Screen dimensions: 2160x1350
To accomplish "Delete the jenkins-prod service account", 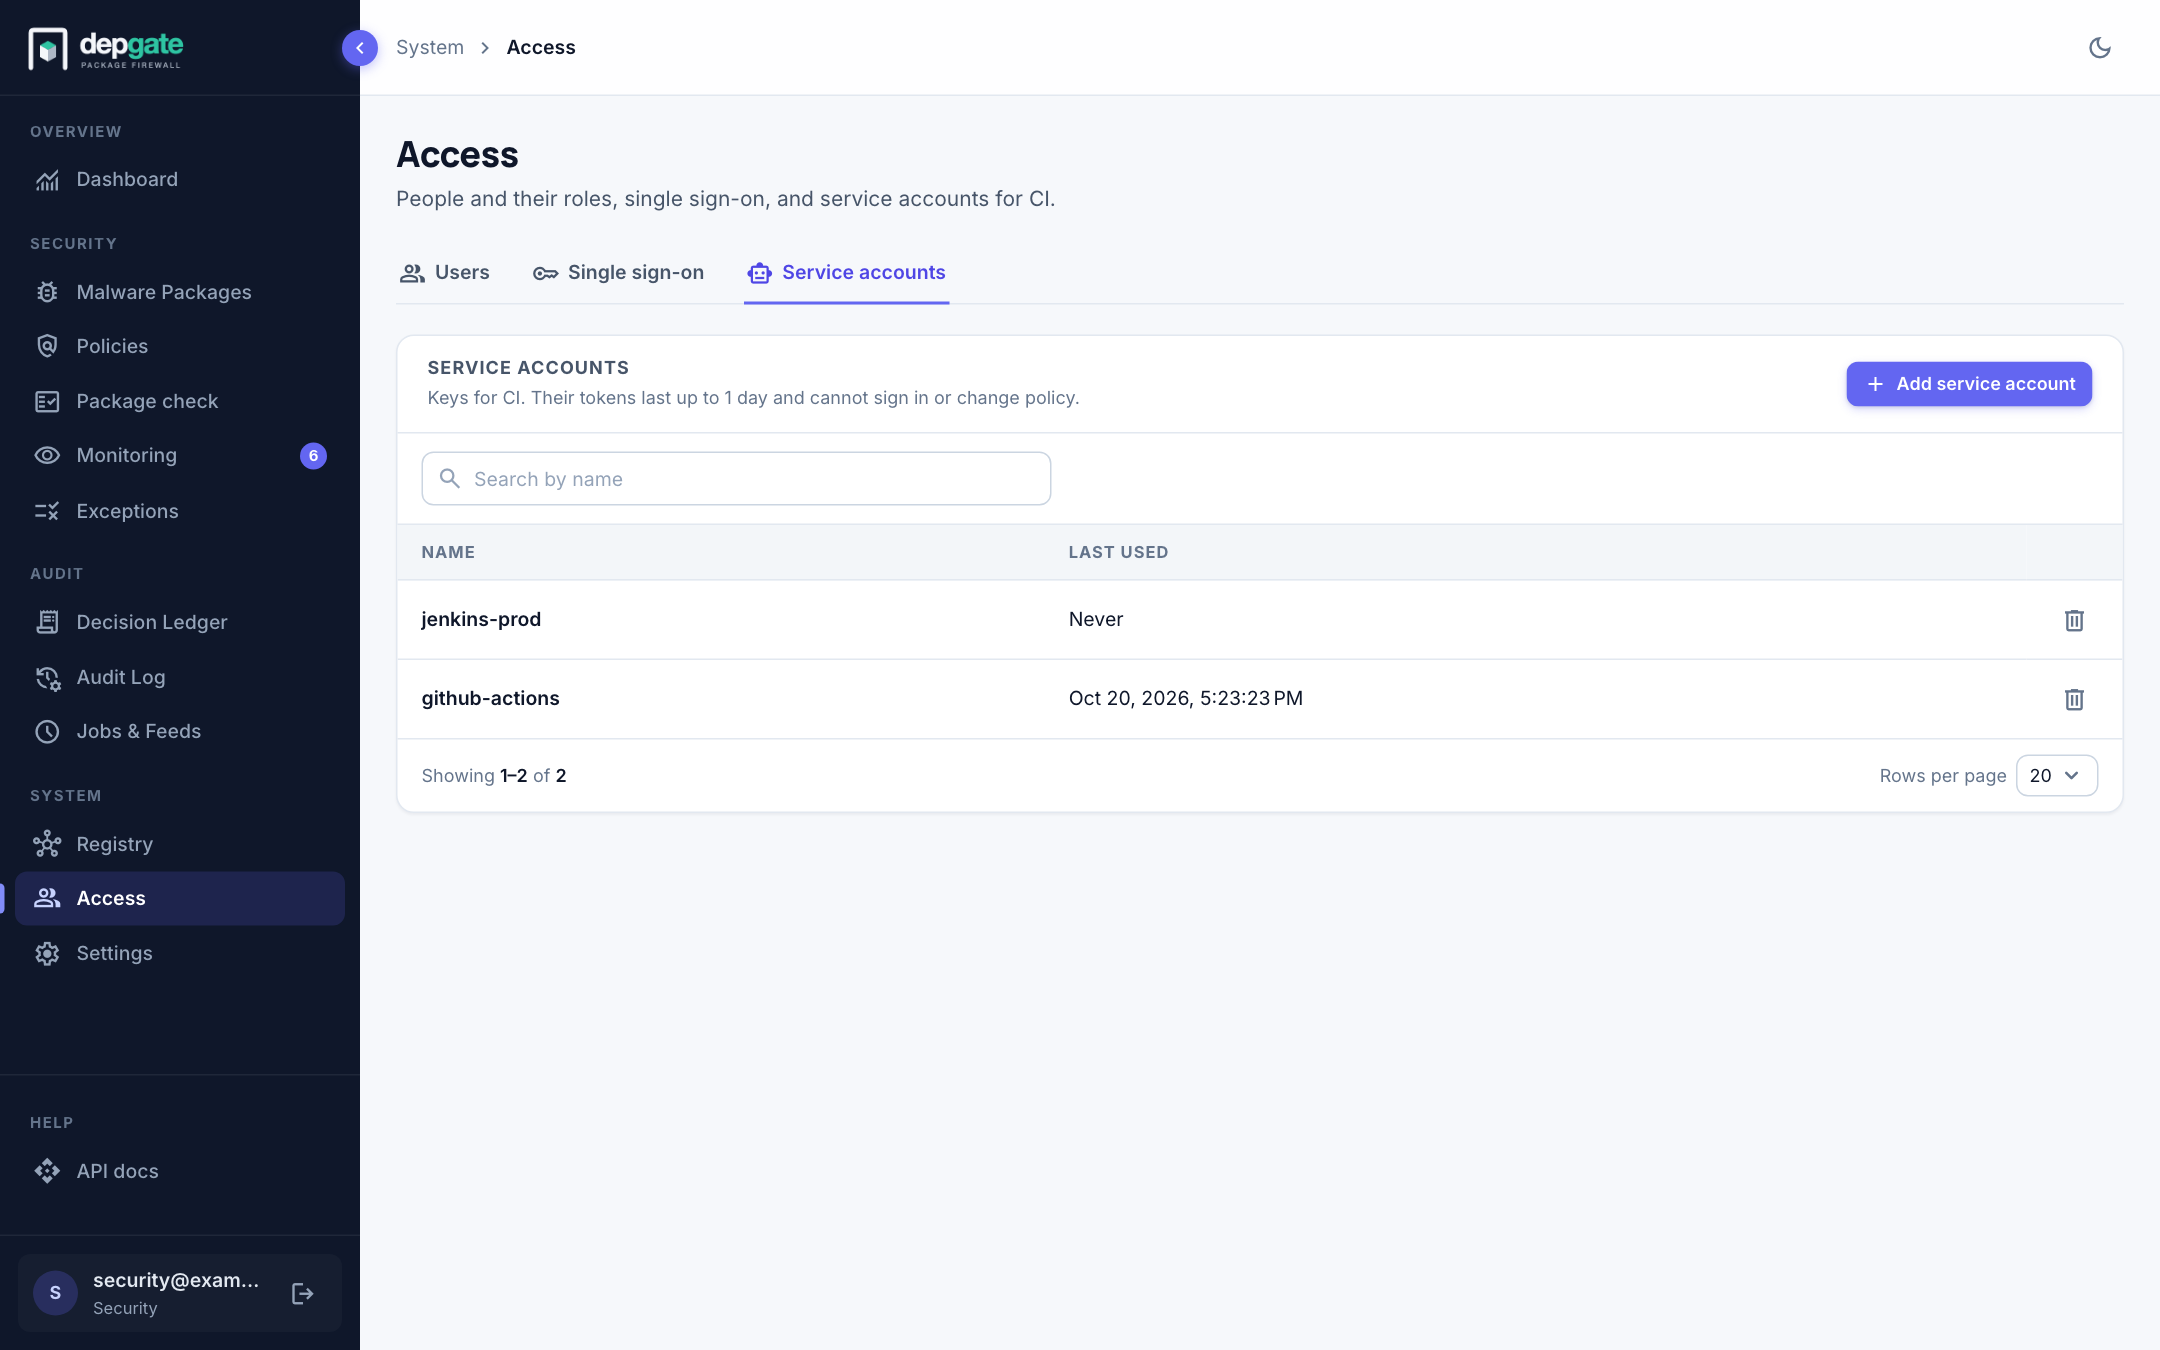I will pos(2074,620).
